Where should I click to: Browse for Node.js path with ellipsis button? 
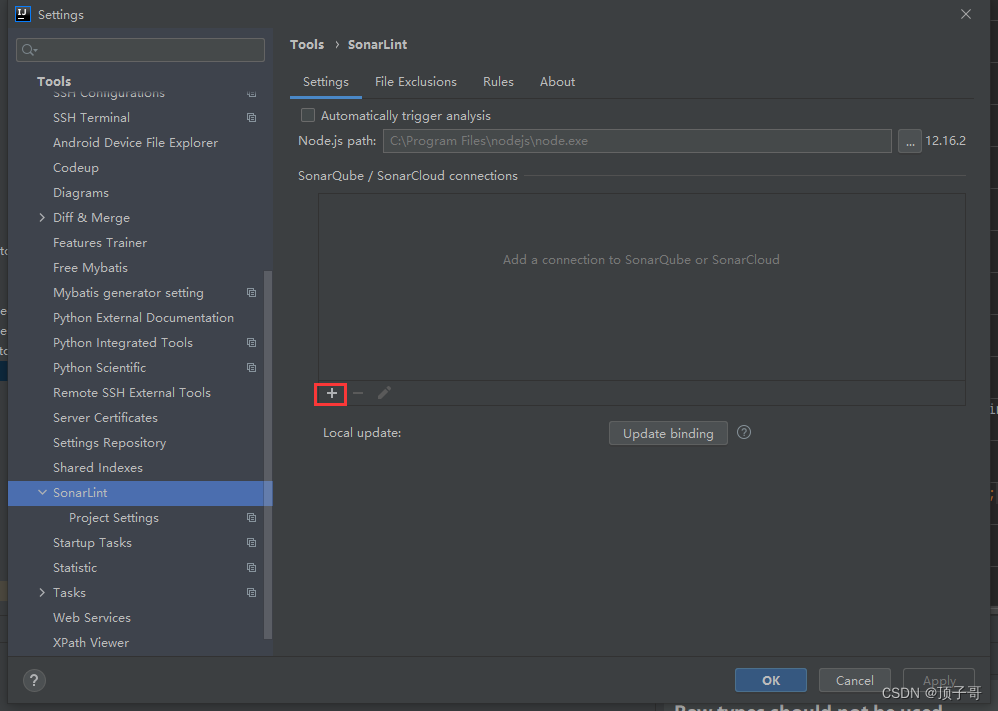click(x=910, y=141)
